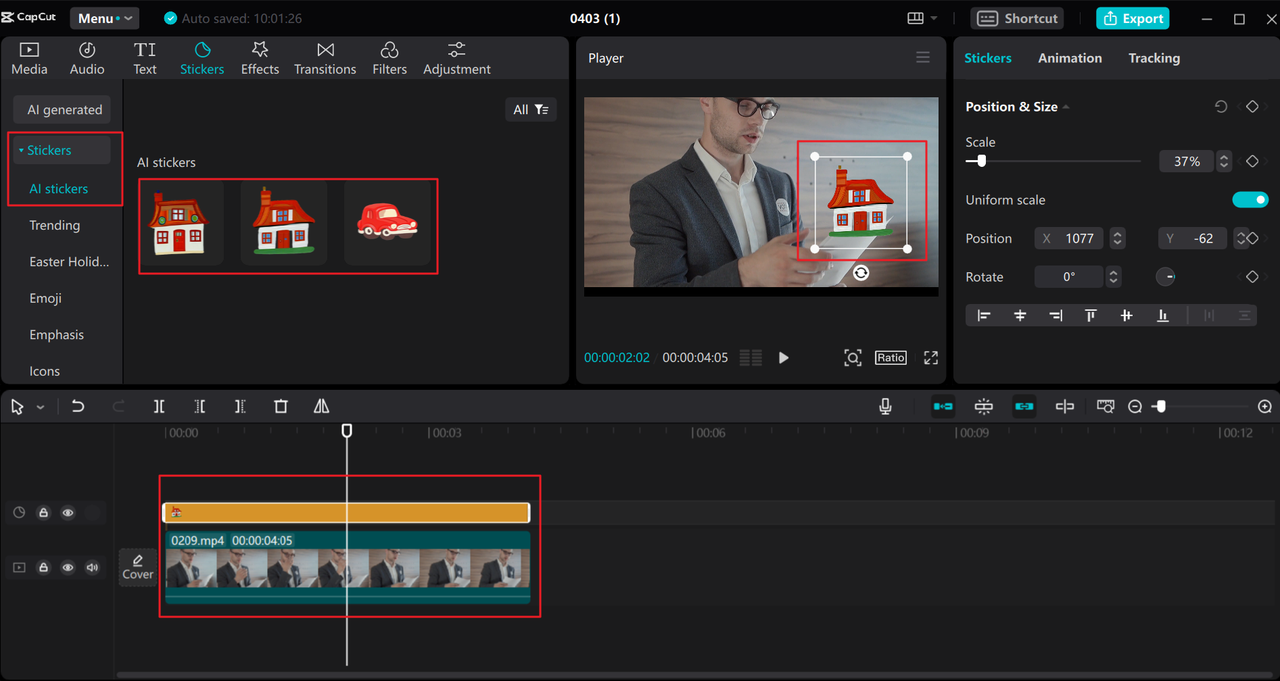Delete the selected clip

click(x=281, y=406)
